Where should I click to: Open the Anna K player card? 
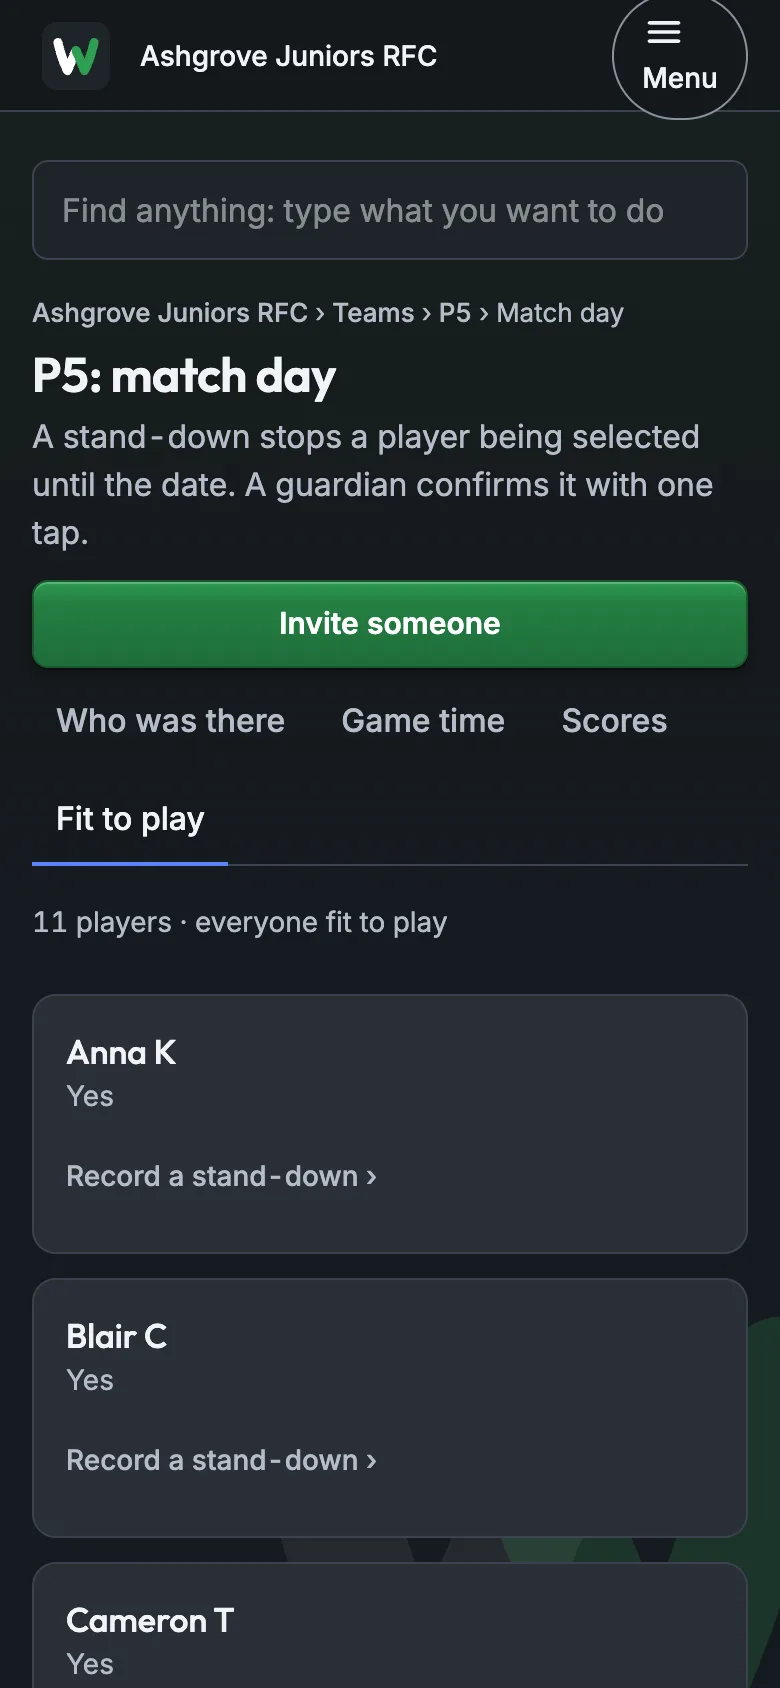click(390, 1124)
